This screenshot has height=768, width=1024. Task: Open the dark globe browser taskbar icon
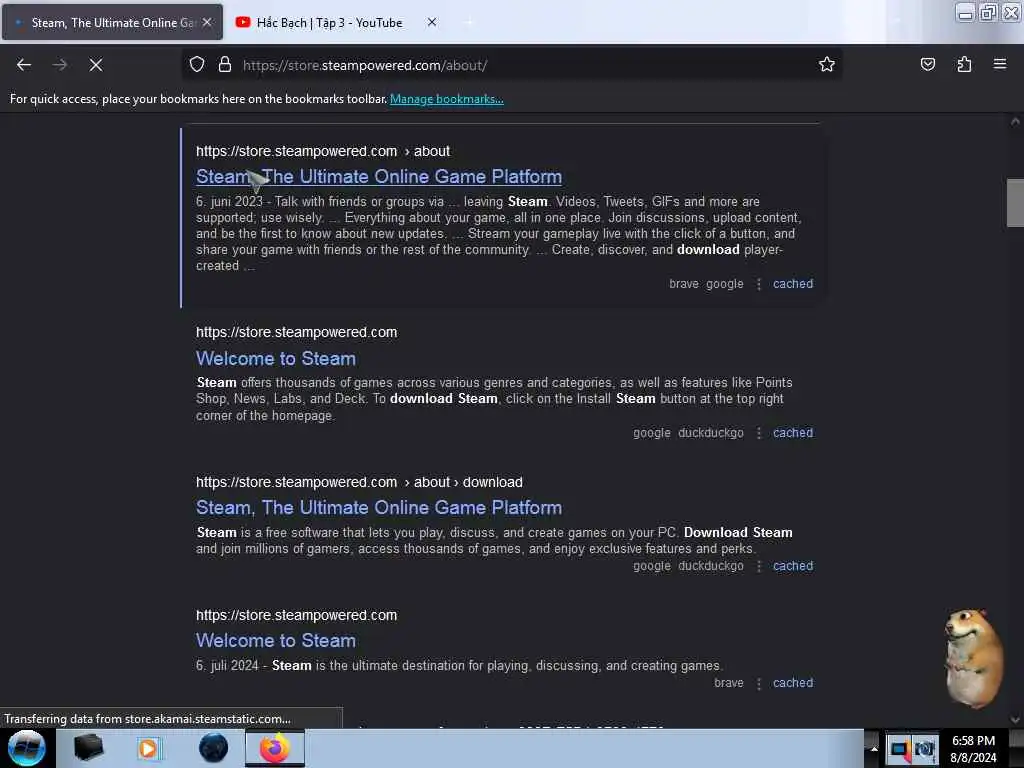213,748
